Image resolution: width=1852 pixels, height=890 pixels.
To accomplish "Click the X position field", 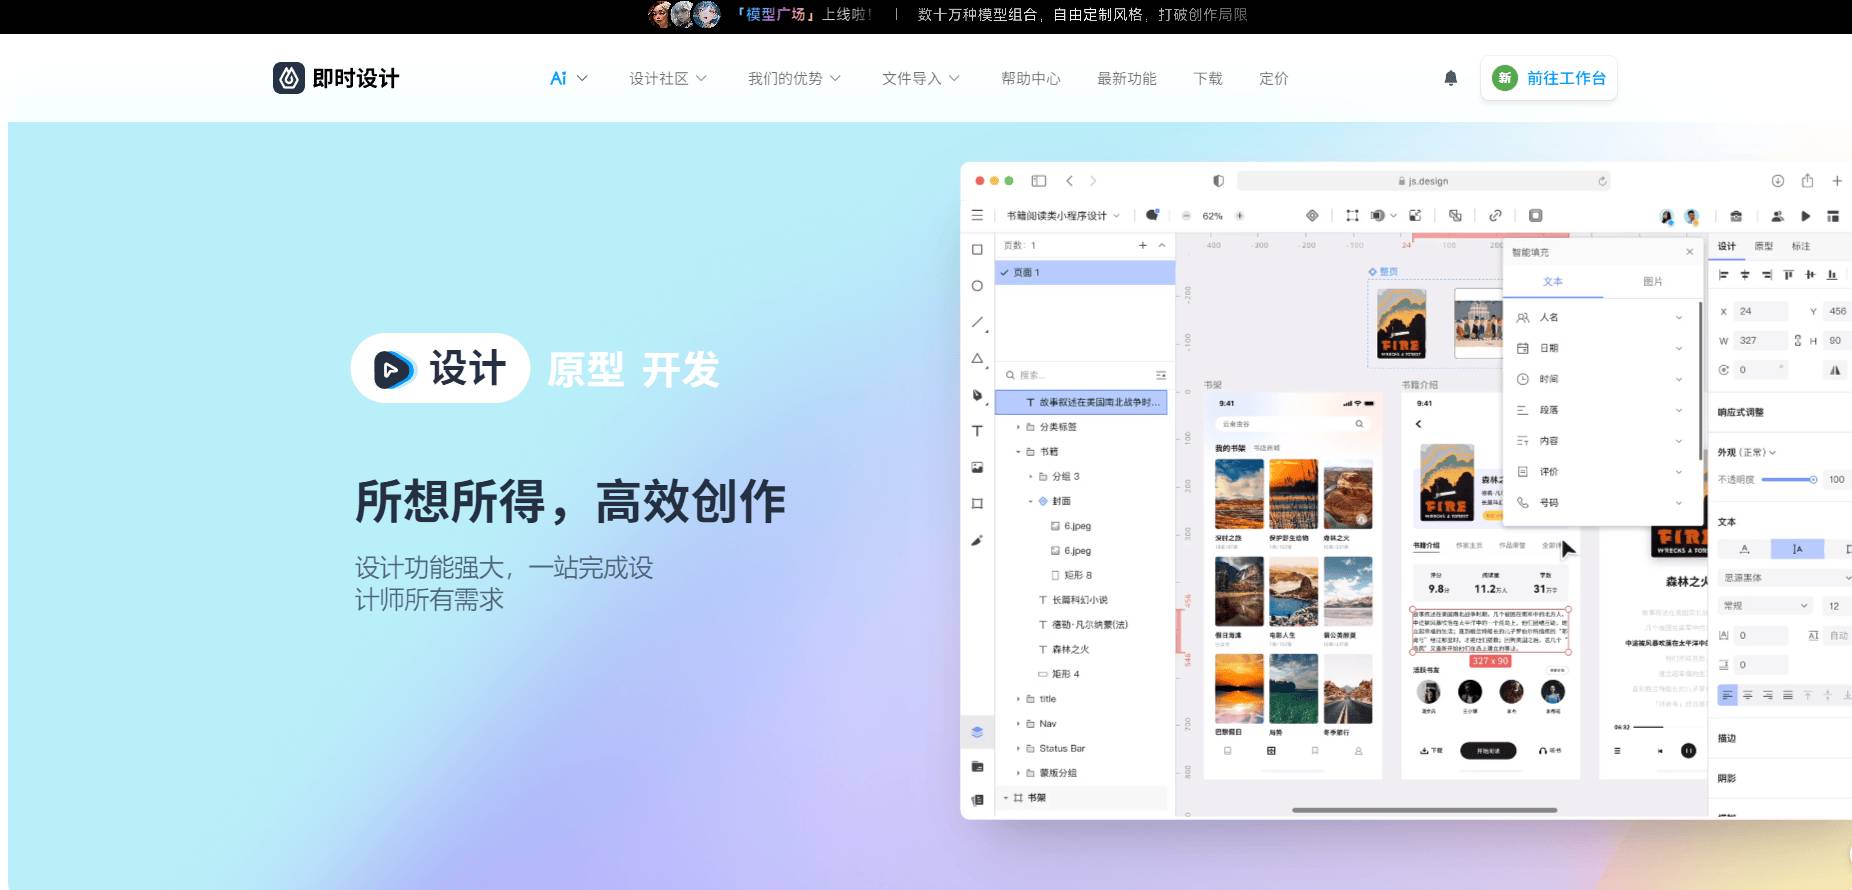I will point(1761,311).
